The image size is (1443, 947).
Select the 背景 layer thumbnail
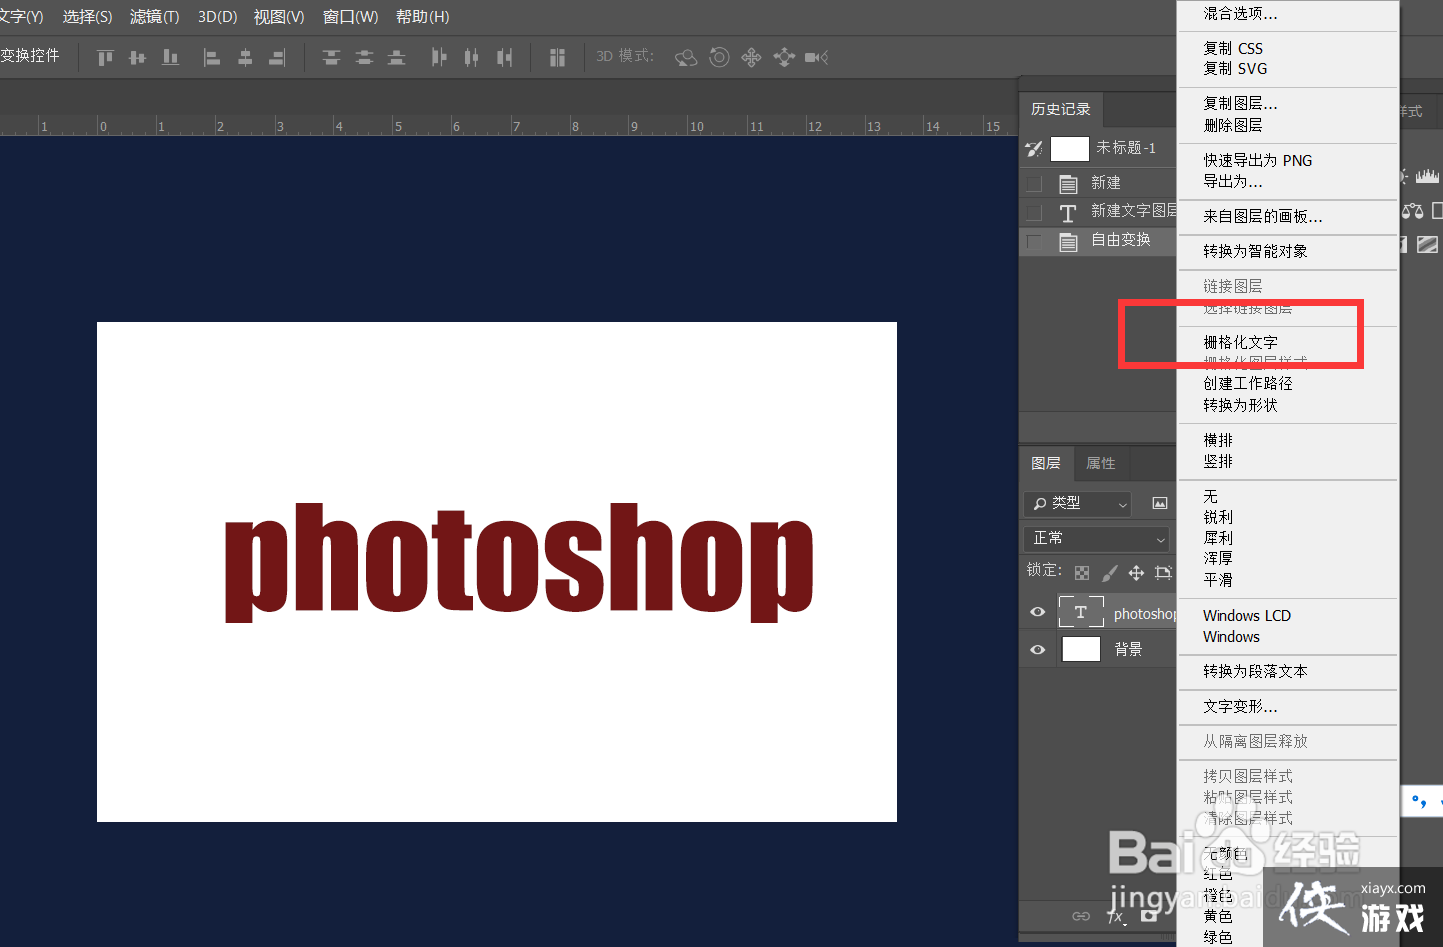[x=1081, y=649]
